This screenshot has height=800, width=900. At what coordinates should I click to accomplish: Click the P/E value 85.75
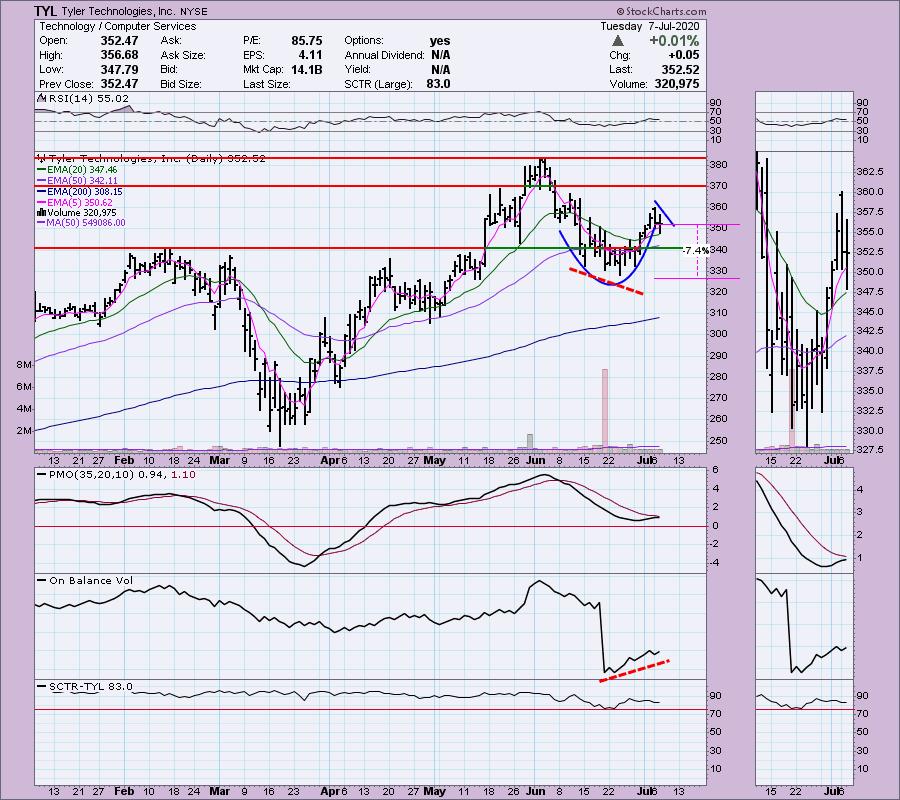pos(307,41)
